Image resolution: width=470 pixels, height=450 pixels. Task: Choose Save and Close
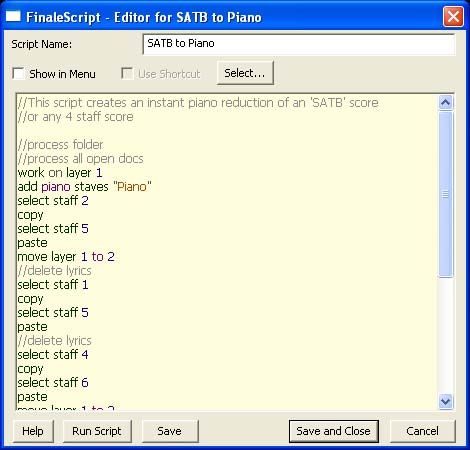coord(334,431)
